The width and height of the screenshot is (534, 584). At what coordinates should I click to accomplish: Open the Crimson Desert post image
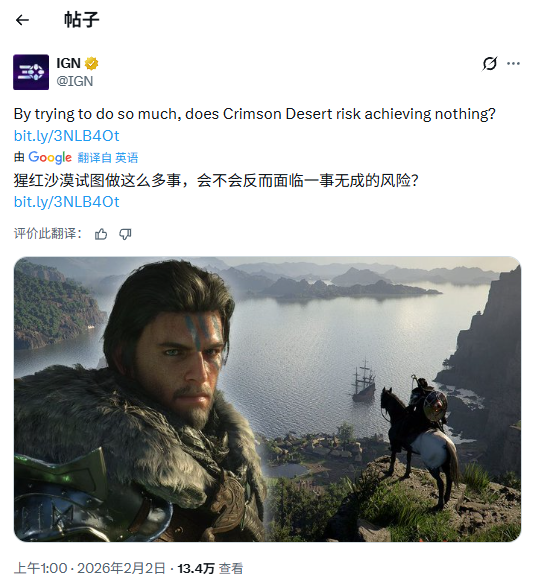[x=267, y=399]
